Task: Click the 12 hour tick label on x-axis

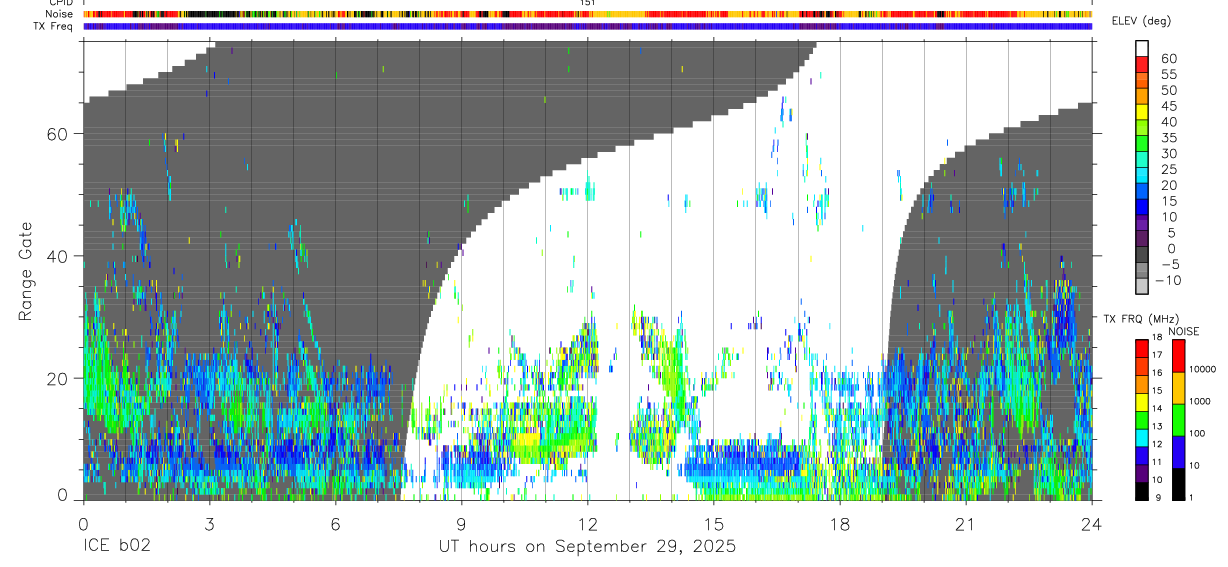Action: pyautogui.click(x=587, y=523)
